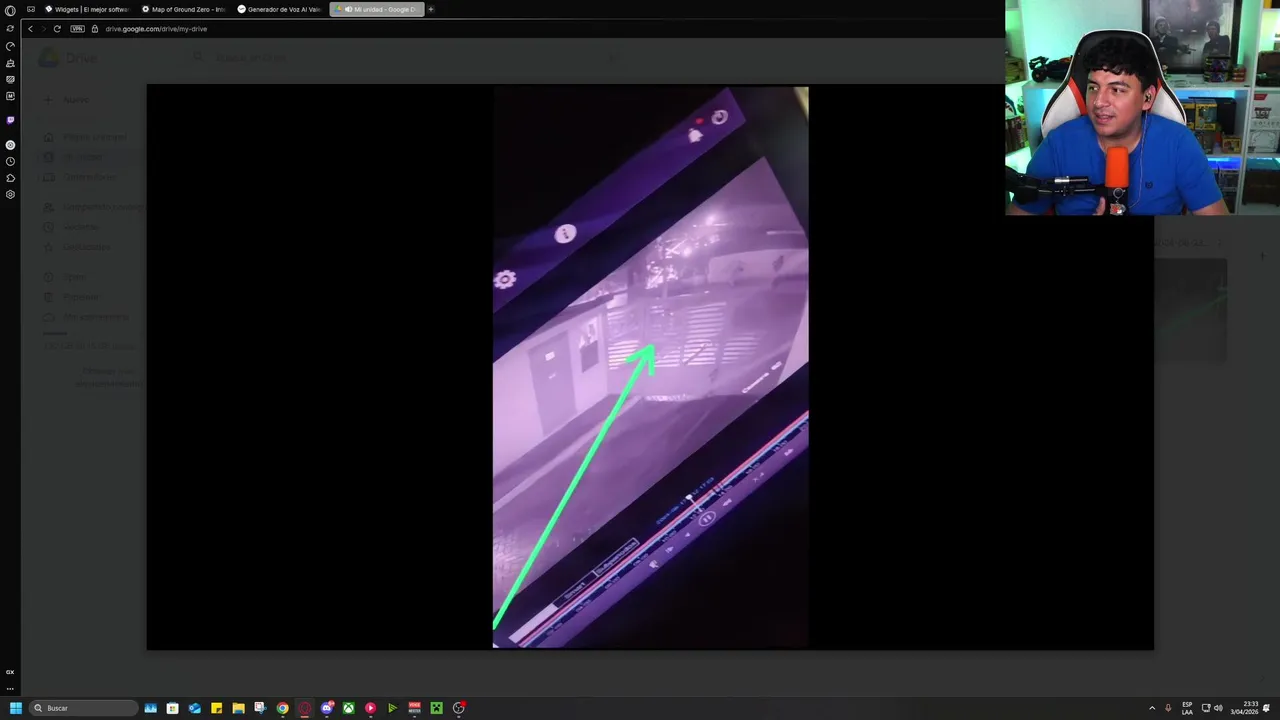Toggle the VPN badge in the address bar
The width and height of the screenshot is (1280, 720).
pos(77,29)
